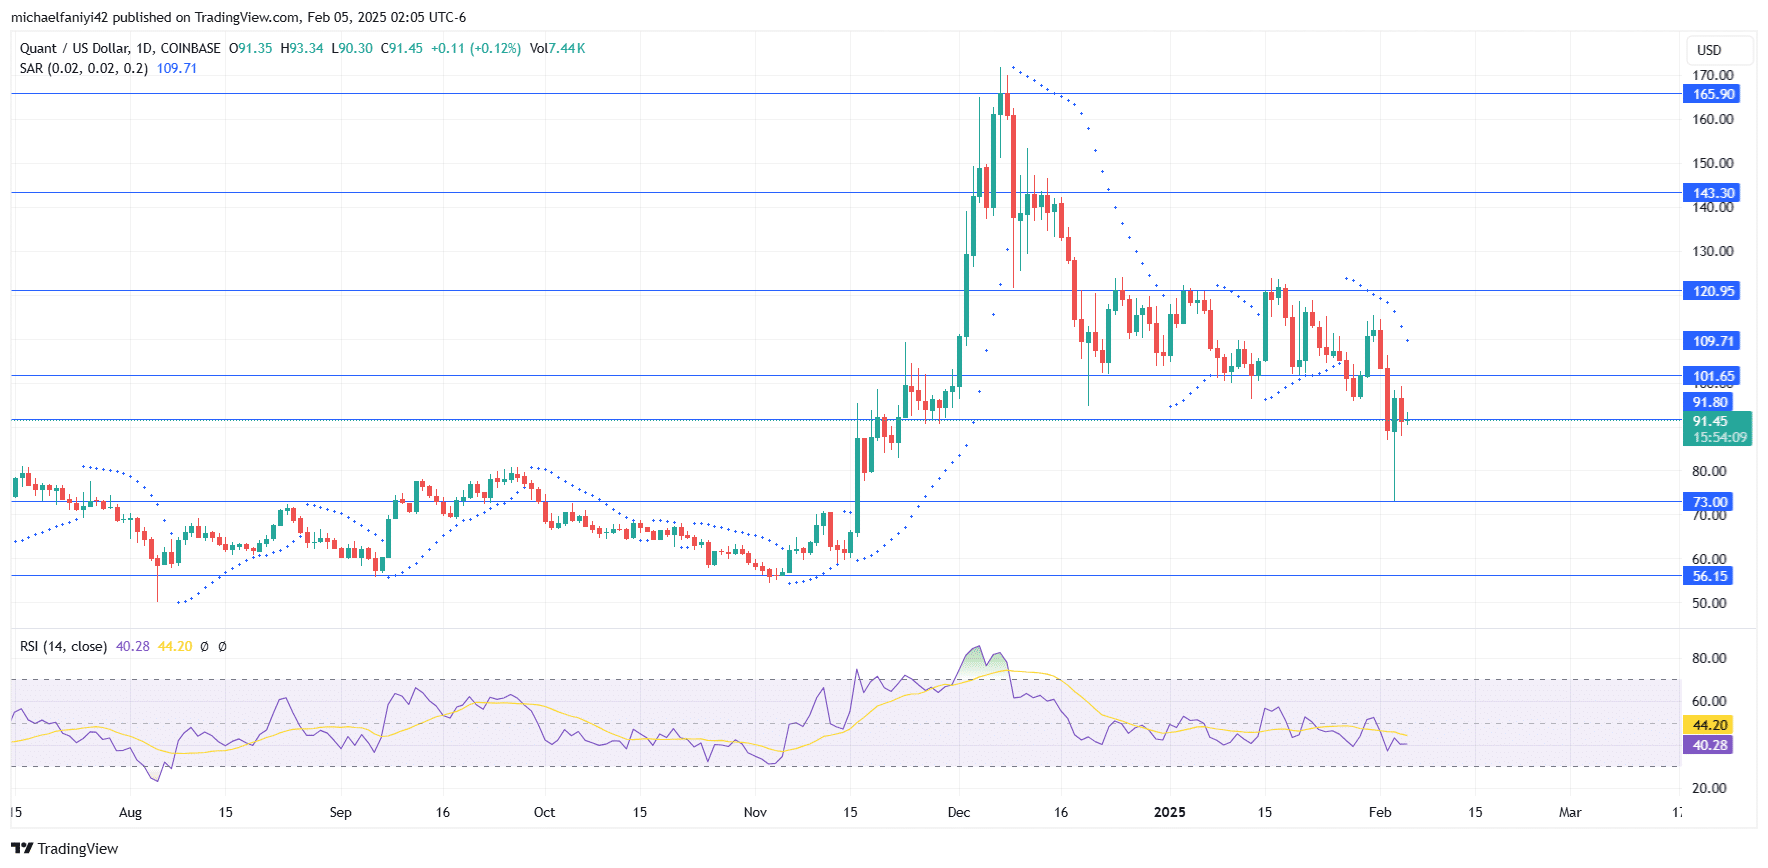Click the 91.80 price level label
Image resolution: width=1768 pixels, height=868 pixels.
(1710, 402)
